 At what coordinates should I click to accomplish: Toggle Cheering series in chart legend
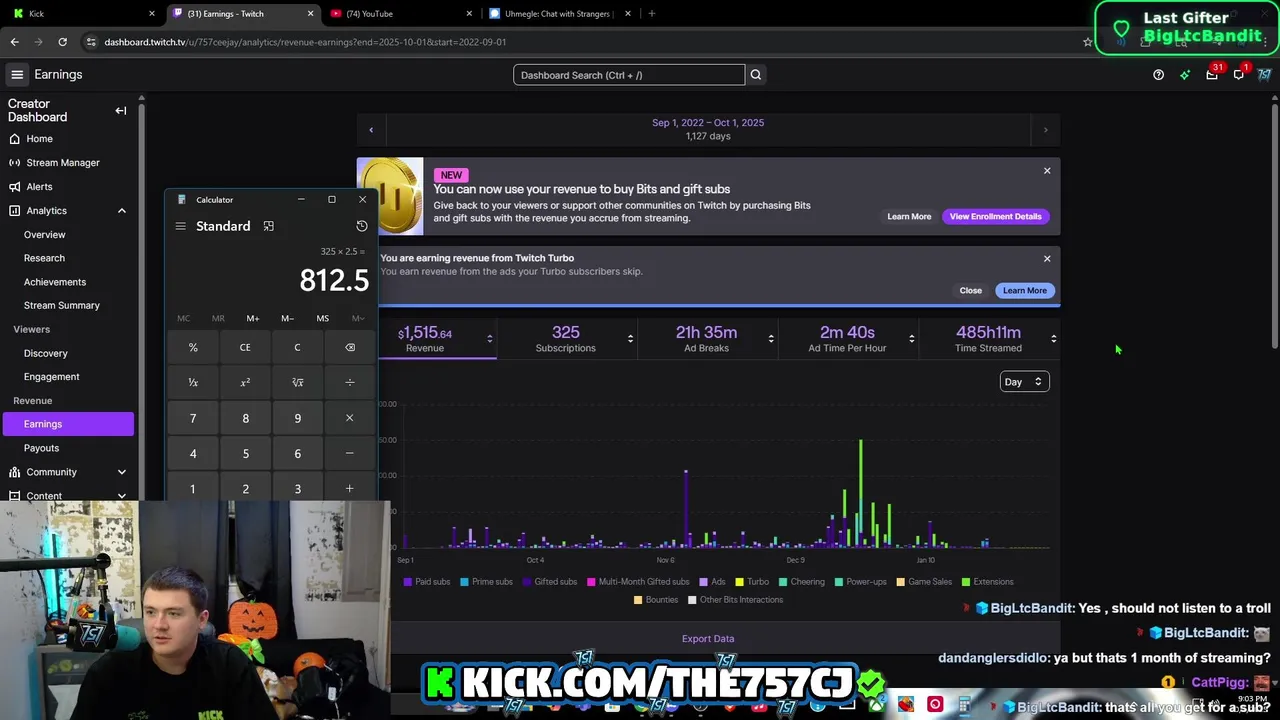[801, 582]
